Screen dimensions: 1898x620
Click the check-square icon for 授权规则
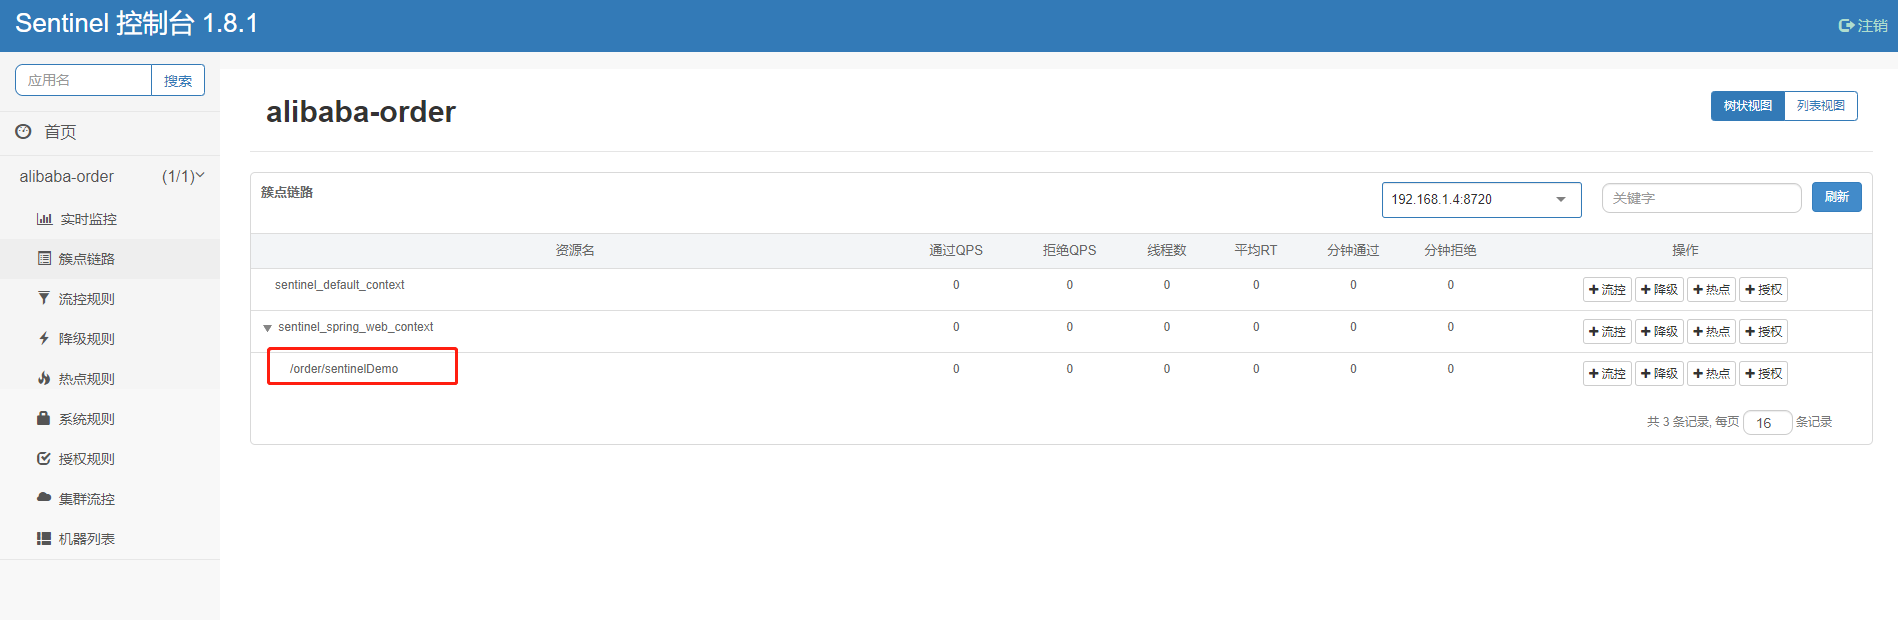pos(44,459)
